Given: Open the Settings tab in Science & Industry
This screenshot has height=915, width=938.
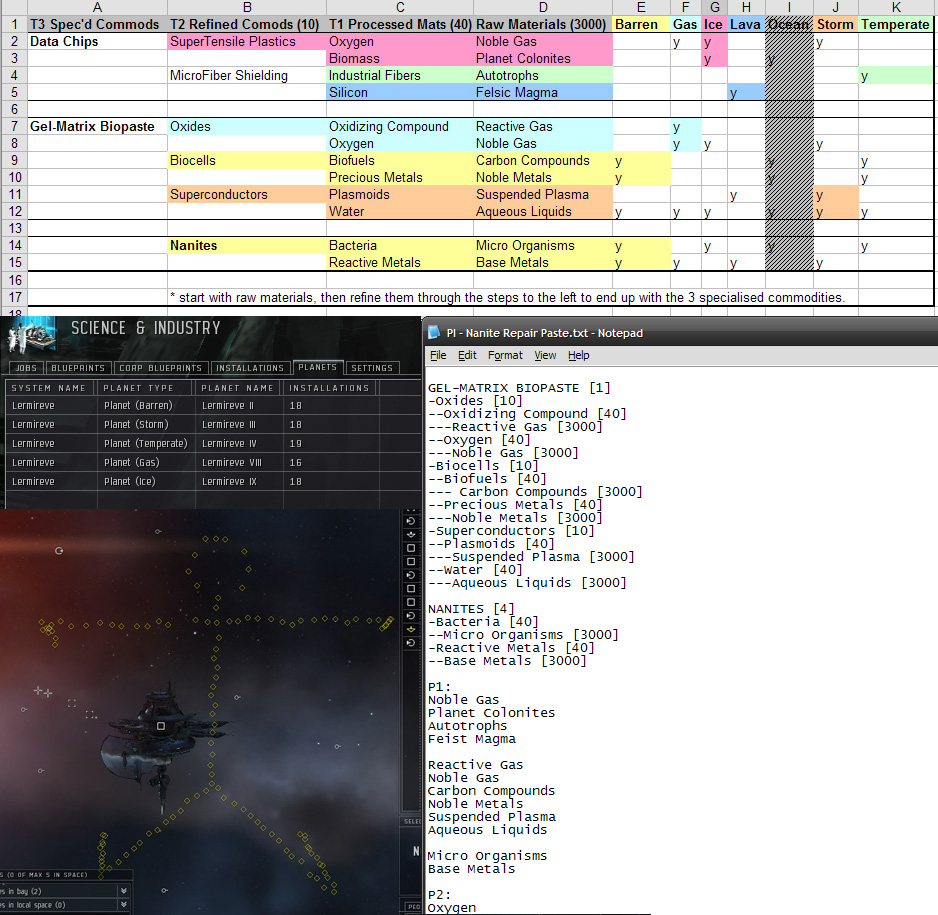Looking at the screenshot, I should point(372,368).
